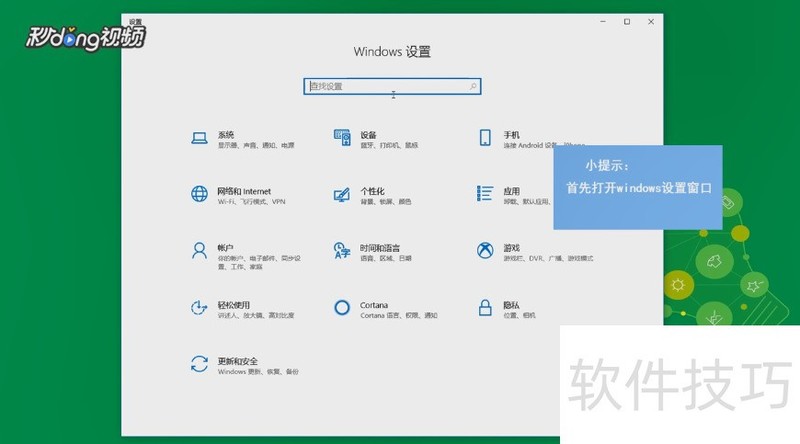Click the 轻松使用 label

coord(234,305)
